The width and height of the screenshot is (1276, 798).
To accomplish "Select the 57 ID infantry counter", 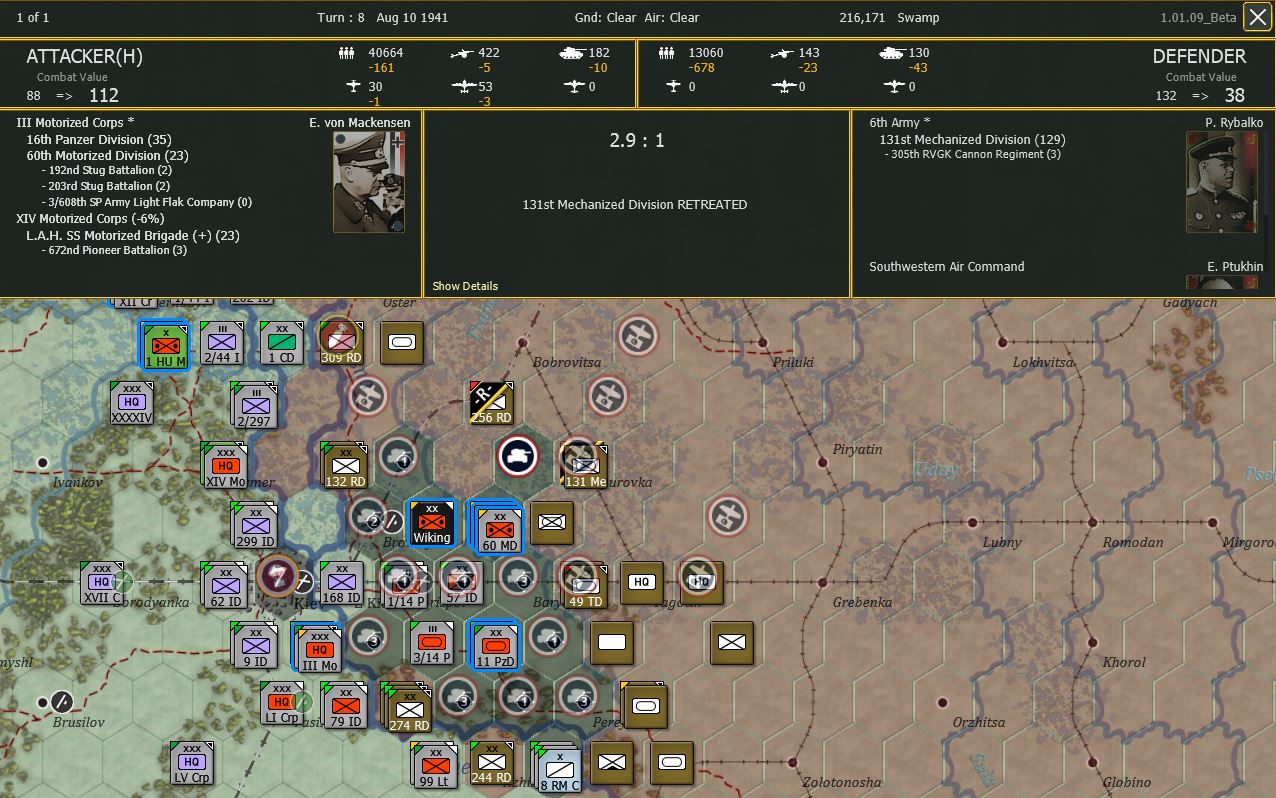I will coord(461,583).
